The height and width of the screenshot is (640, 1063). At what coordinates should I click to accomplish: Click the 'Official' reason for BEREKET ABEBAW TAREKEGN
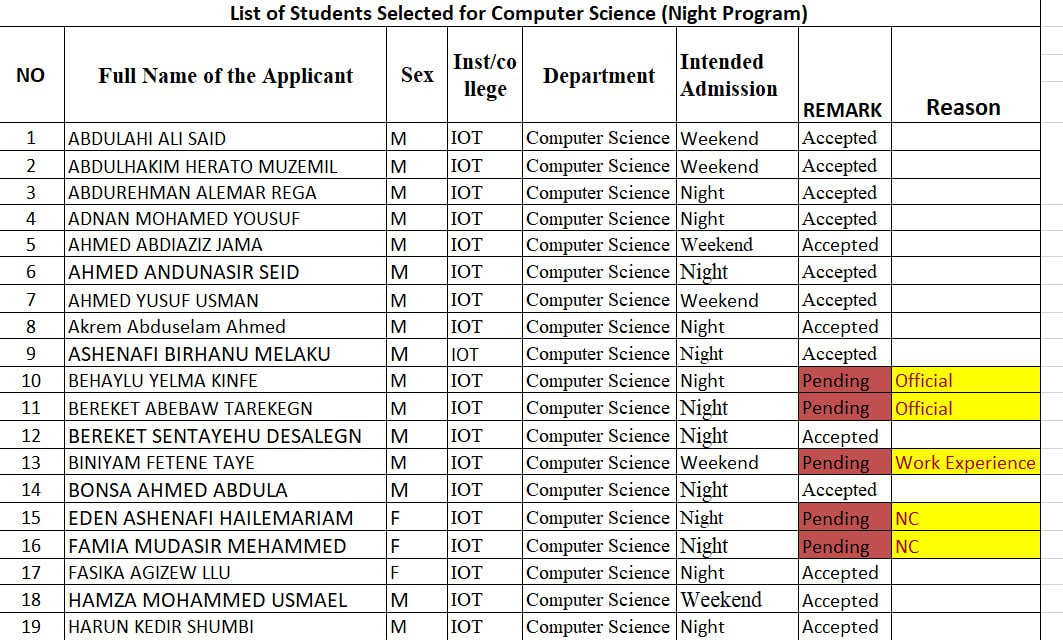tap(924, 408)
